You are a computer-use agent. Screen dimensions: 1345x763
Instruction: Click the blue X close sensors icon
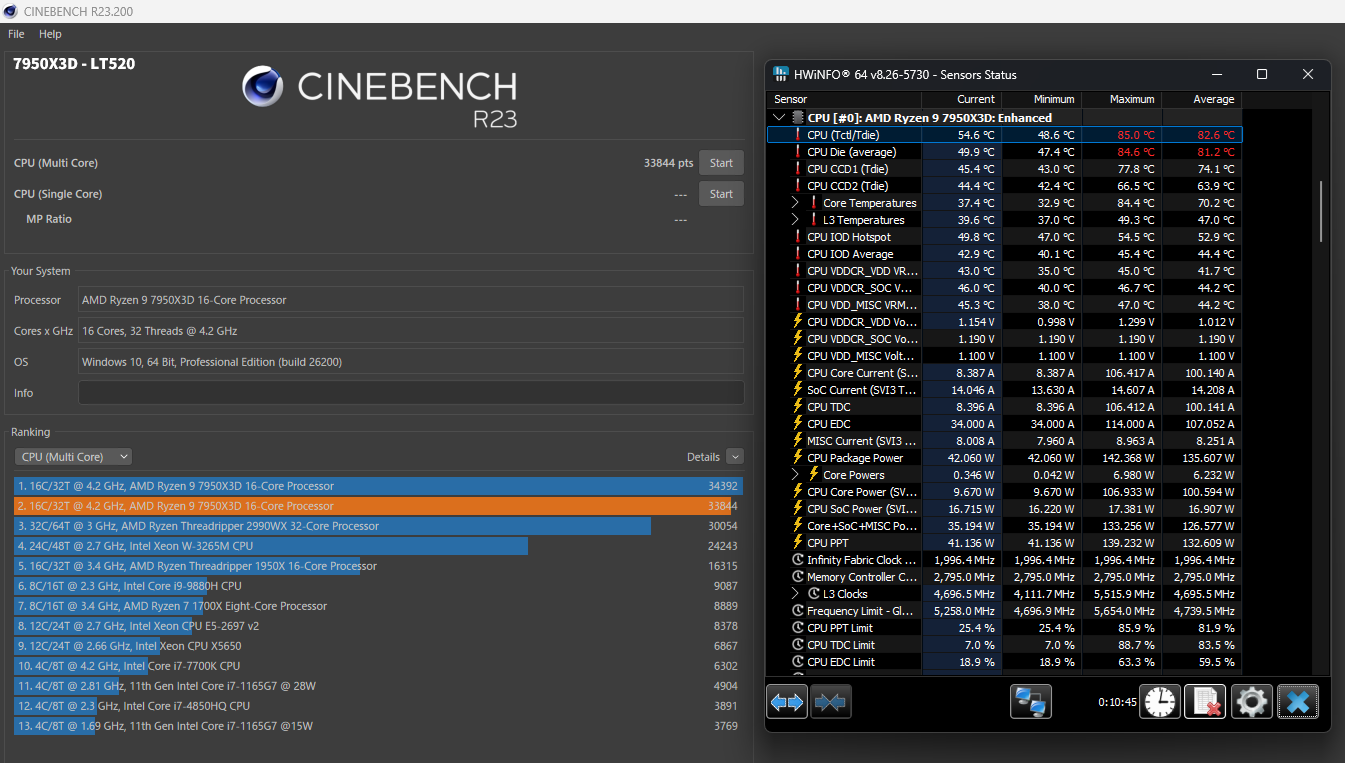[1297, 702]
